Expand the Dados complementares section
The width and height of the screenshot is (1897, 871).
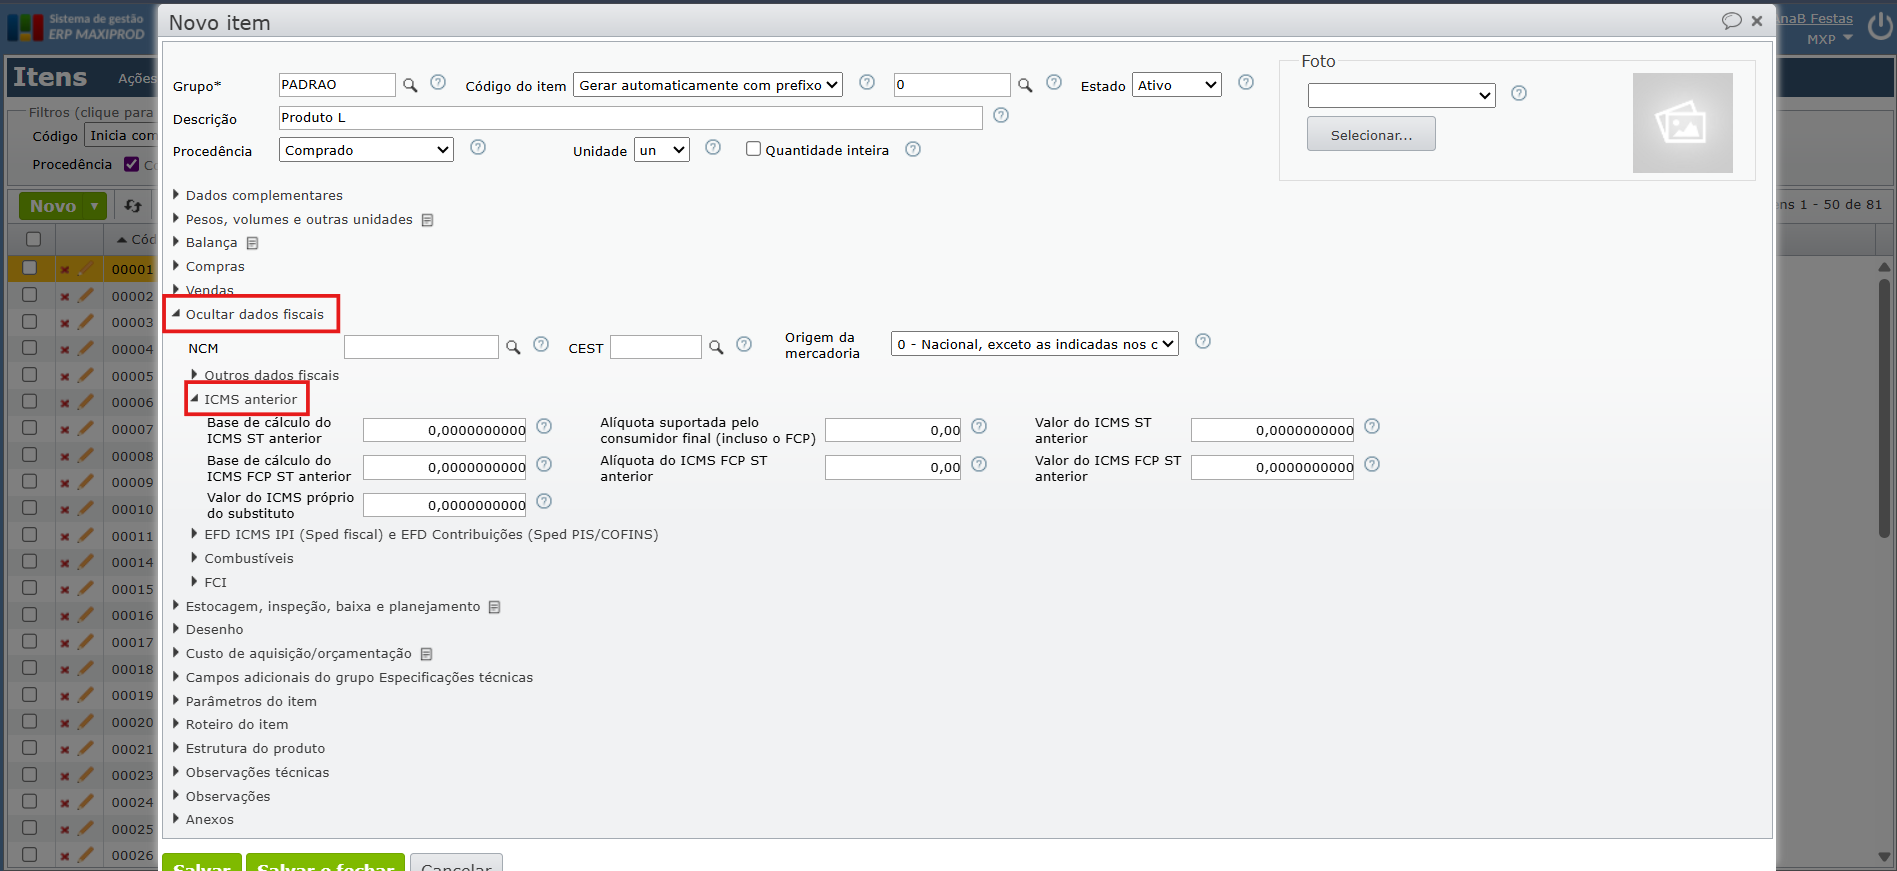[x=263, y=195]
